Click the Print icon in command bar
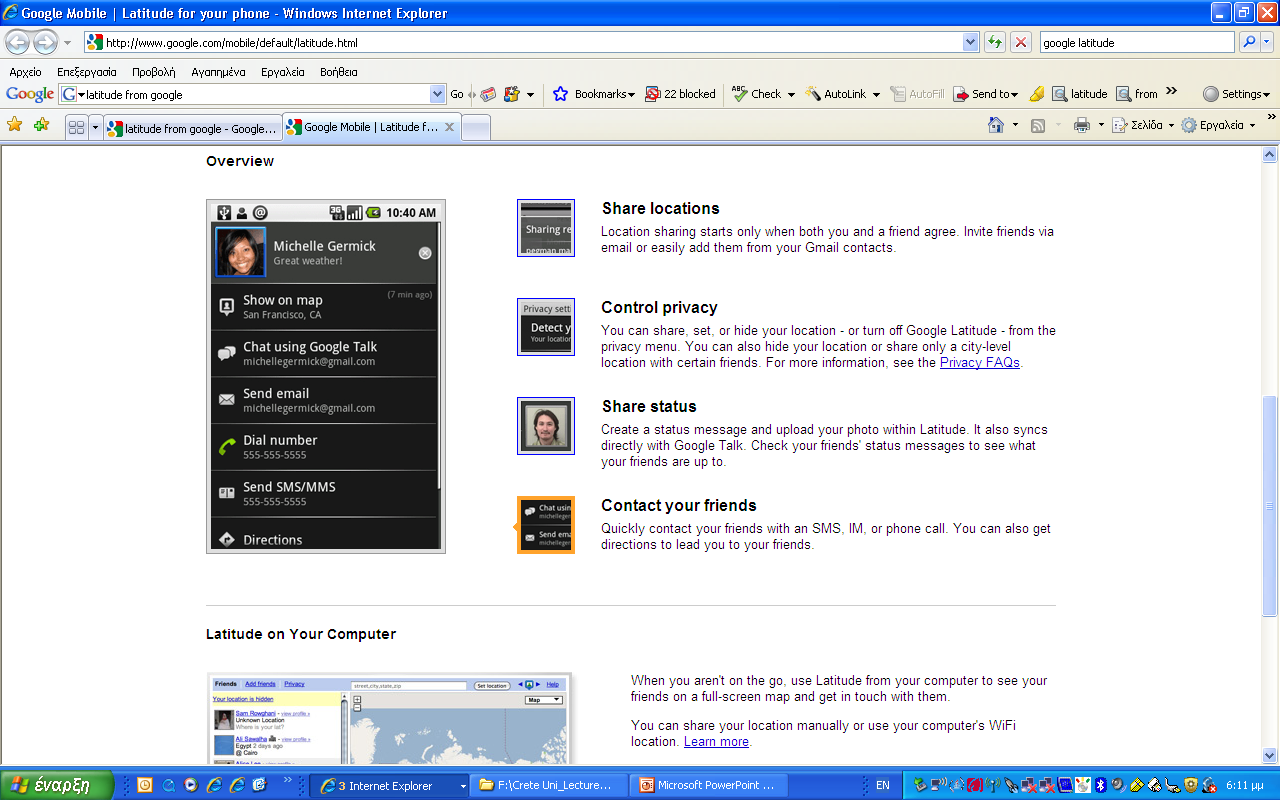 click(x=1081, y=125)
